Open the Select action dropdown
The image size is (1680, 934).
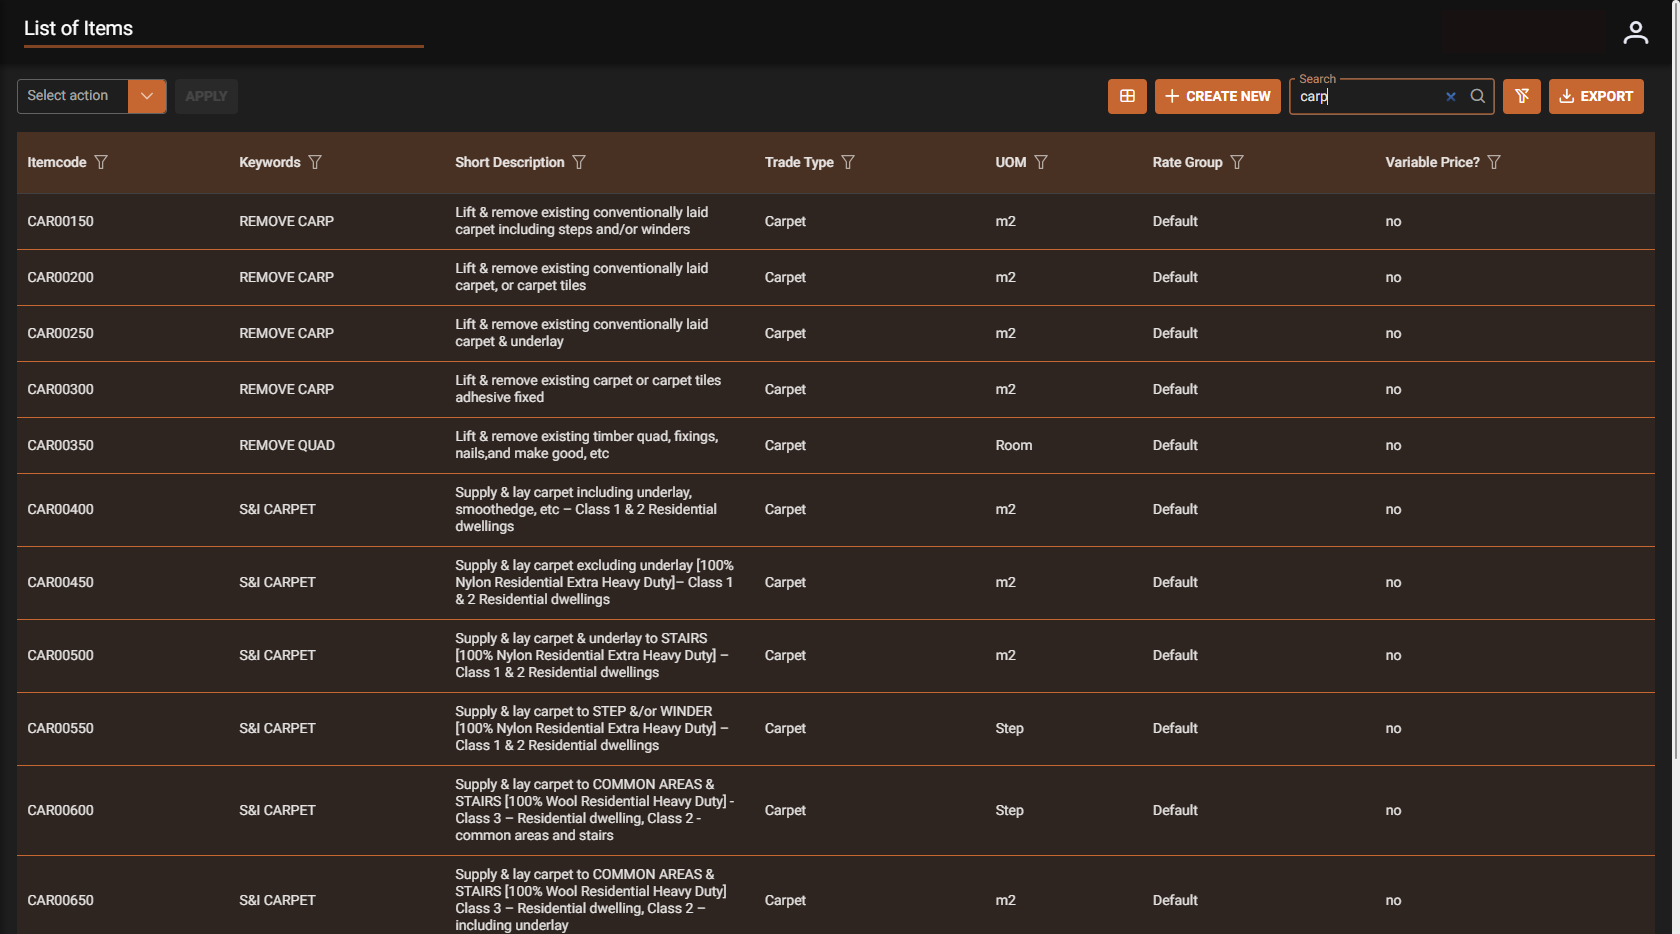(71, 96)
